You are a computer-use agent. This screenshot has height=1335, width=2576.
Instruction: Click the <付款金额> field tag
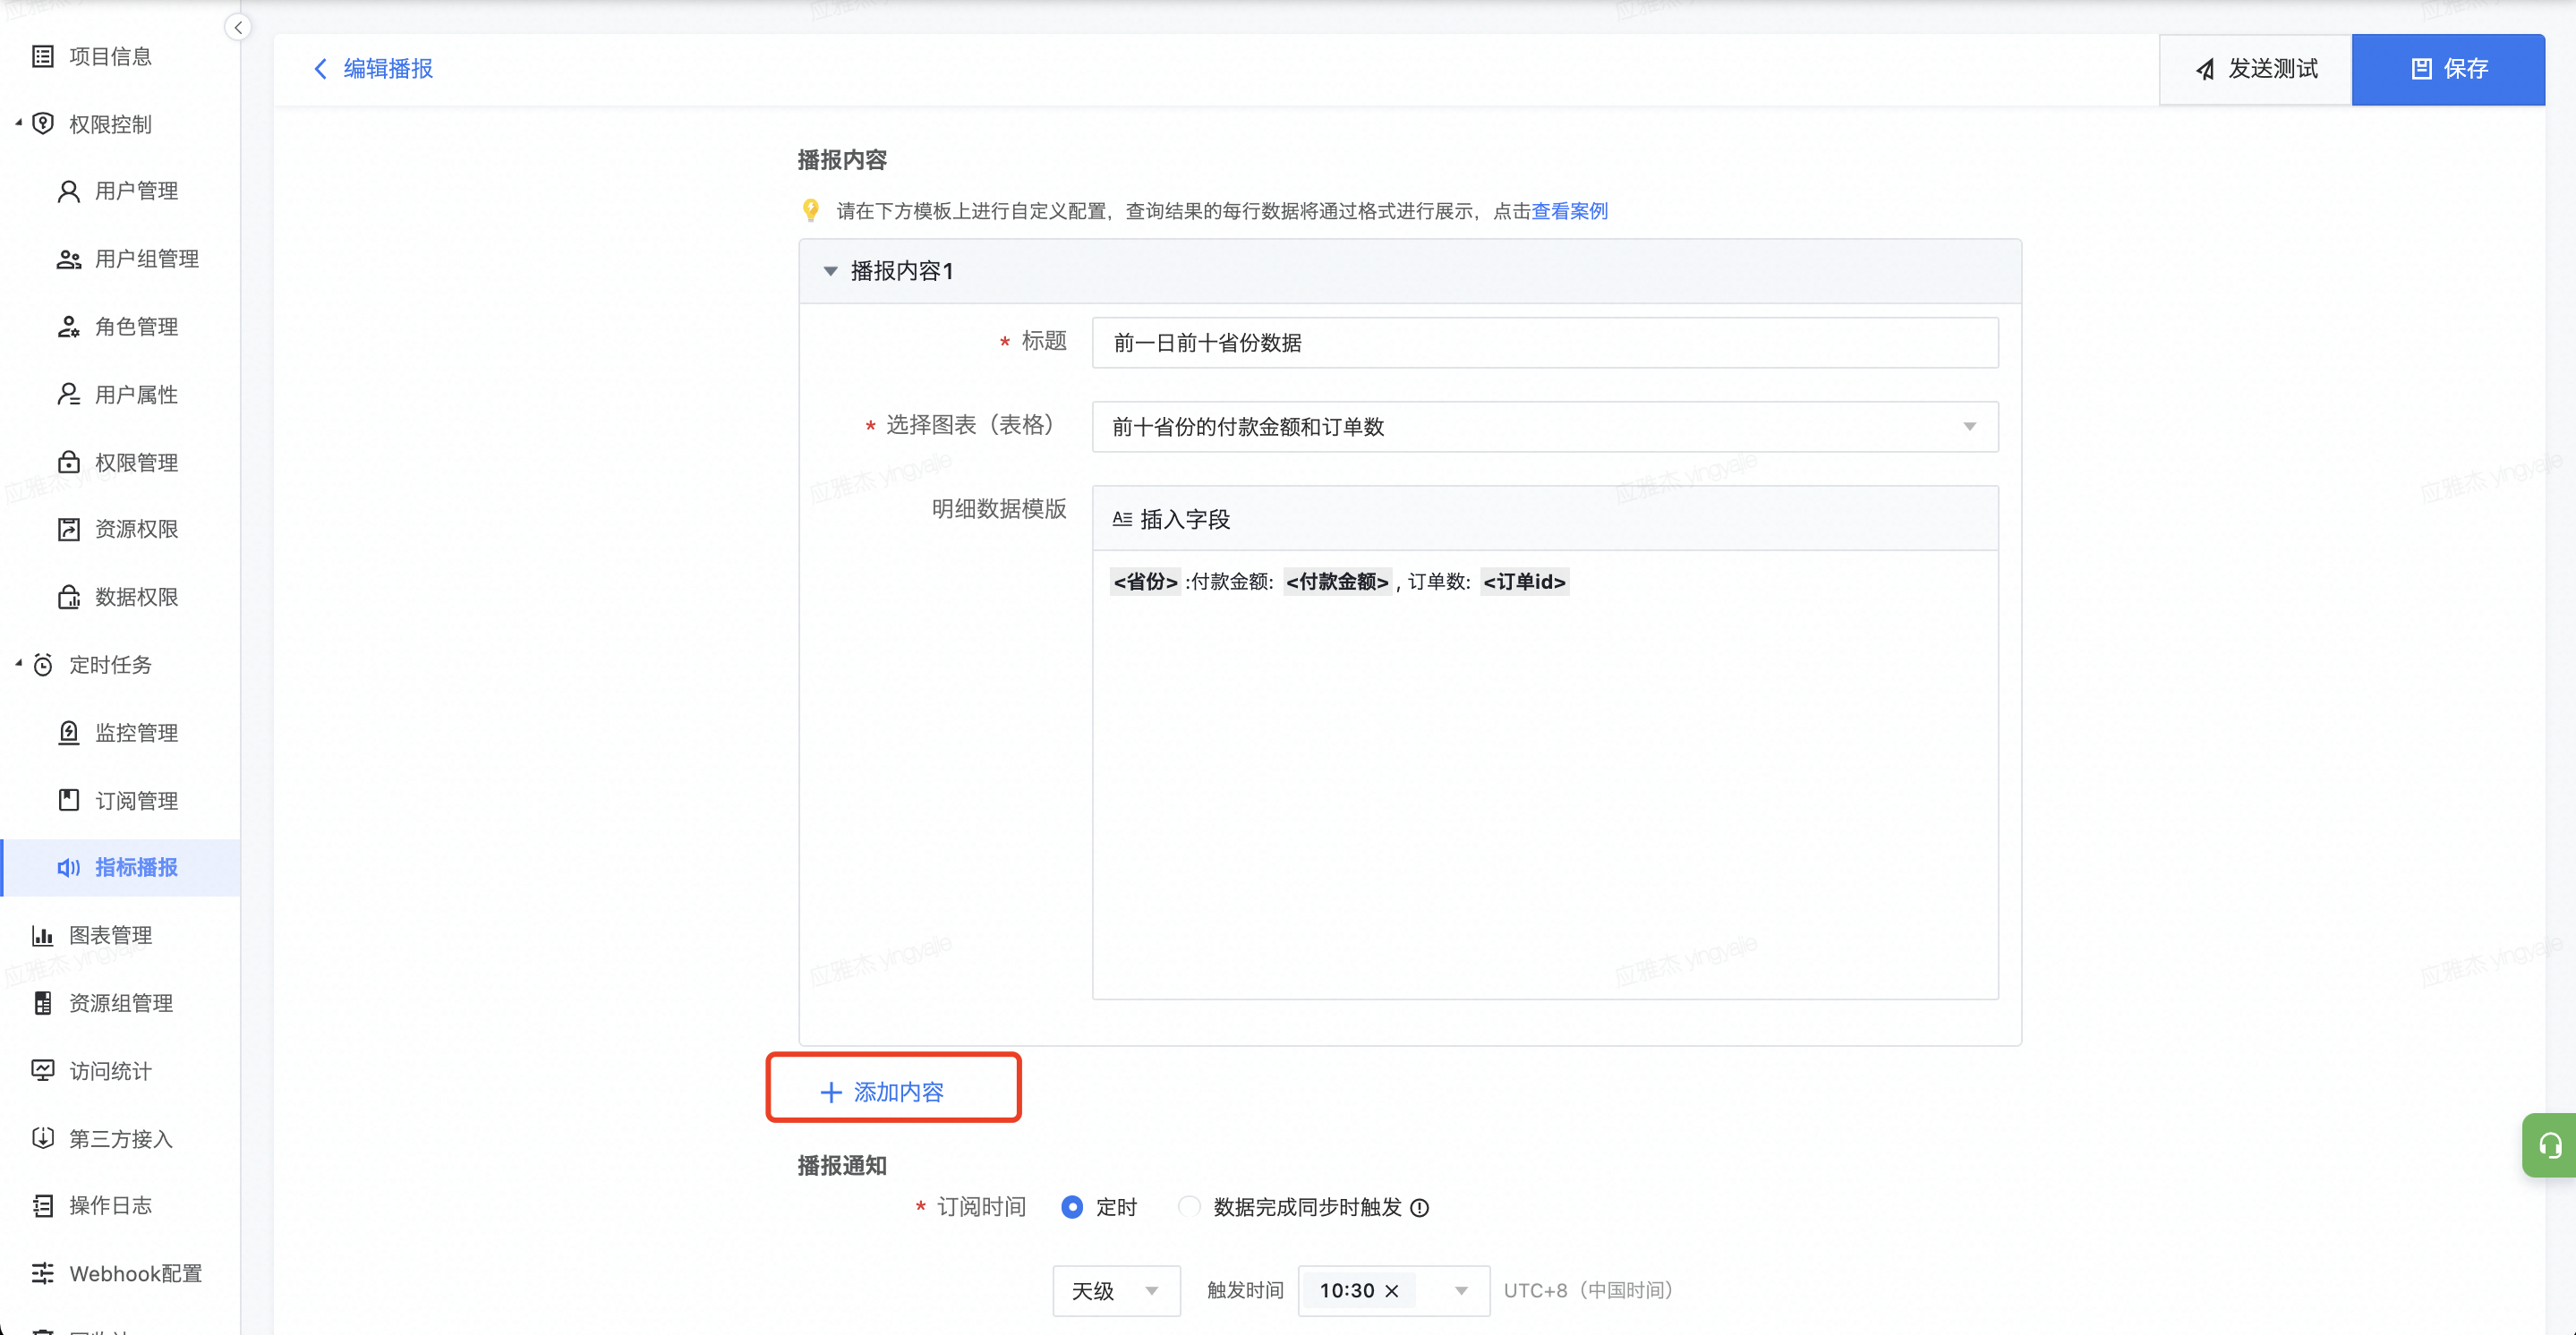coord(1337,582)
